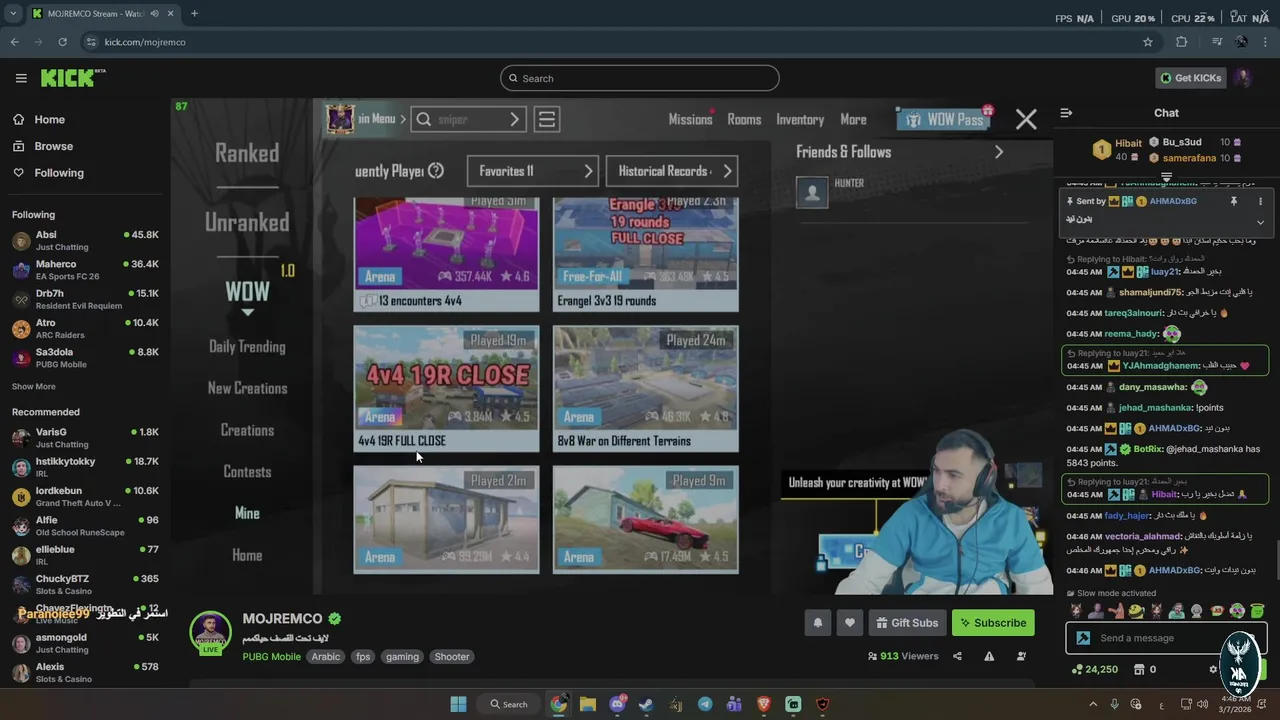
Task: Open browser extensions puzzle icon
Action: pos(1182,42)
